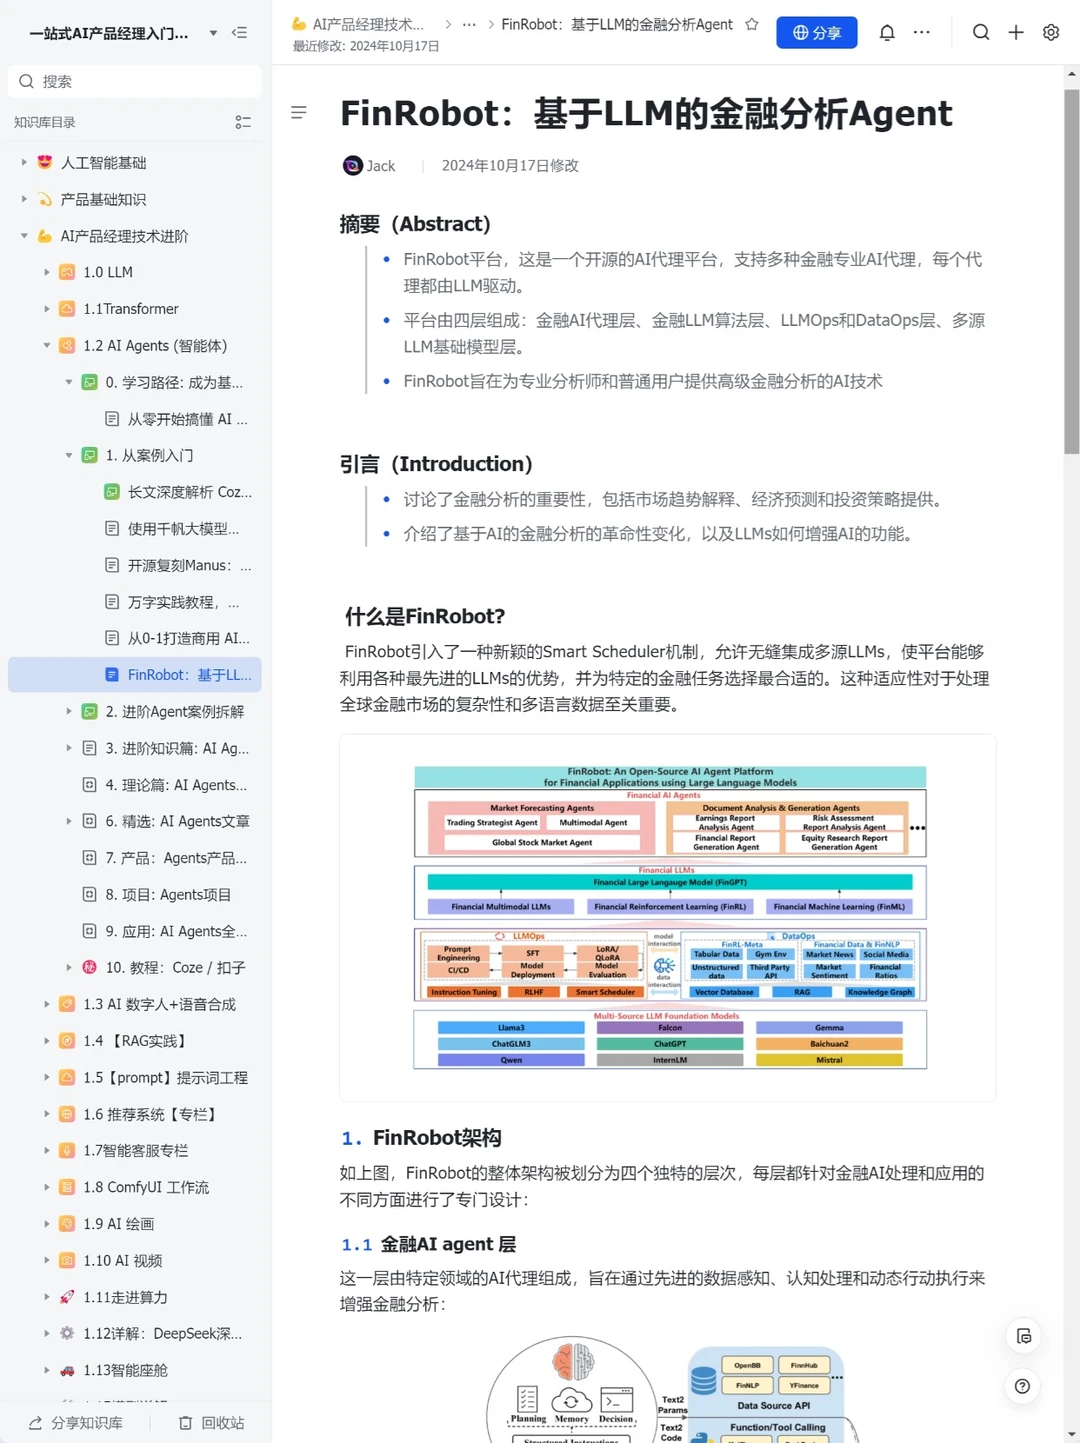The image size is (1080, 1443).
Task: Create new content with the plus icon
Action: coord(1016,32)
